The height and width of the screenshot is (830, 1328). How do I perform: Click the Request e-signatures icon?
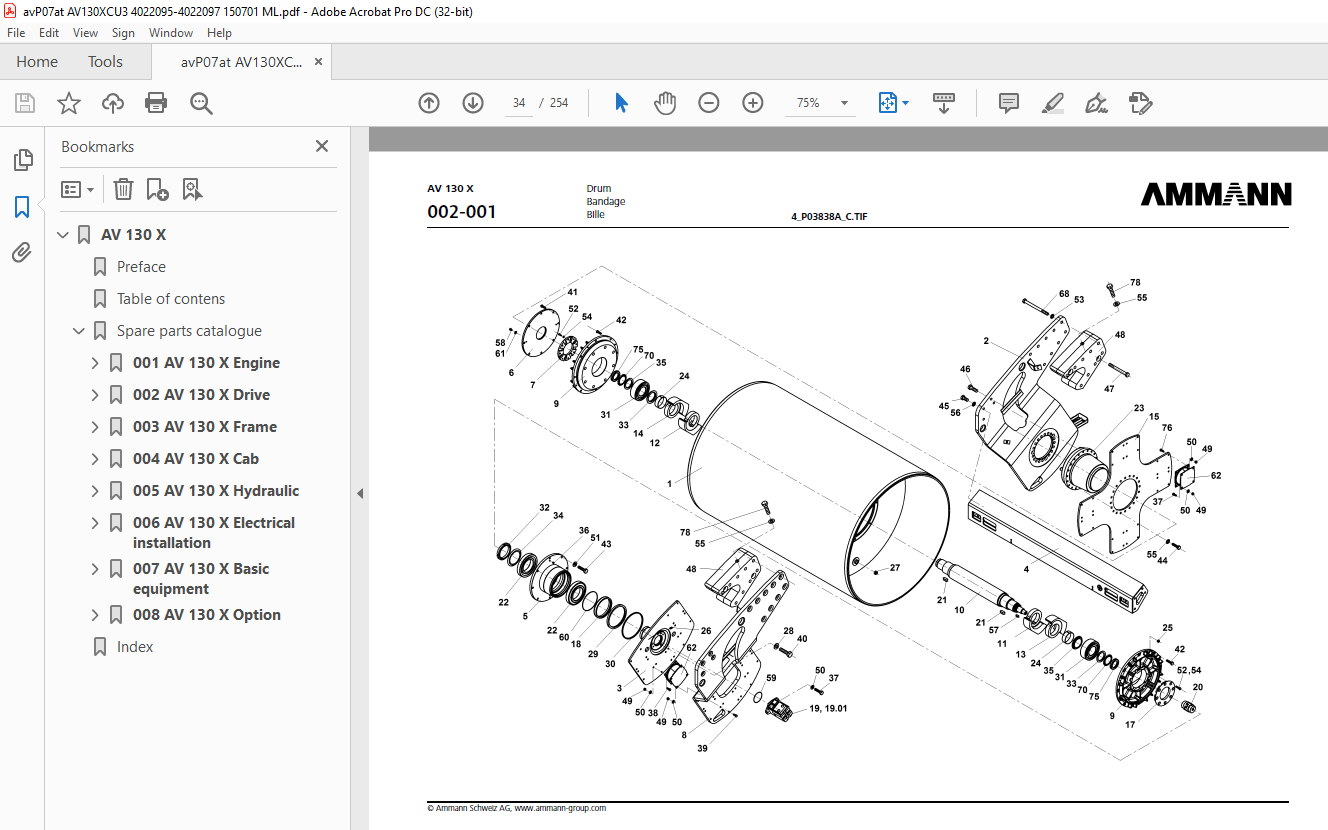tap(1140, 103)
